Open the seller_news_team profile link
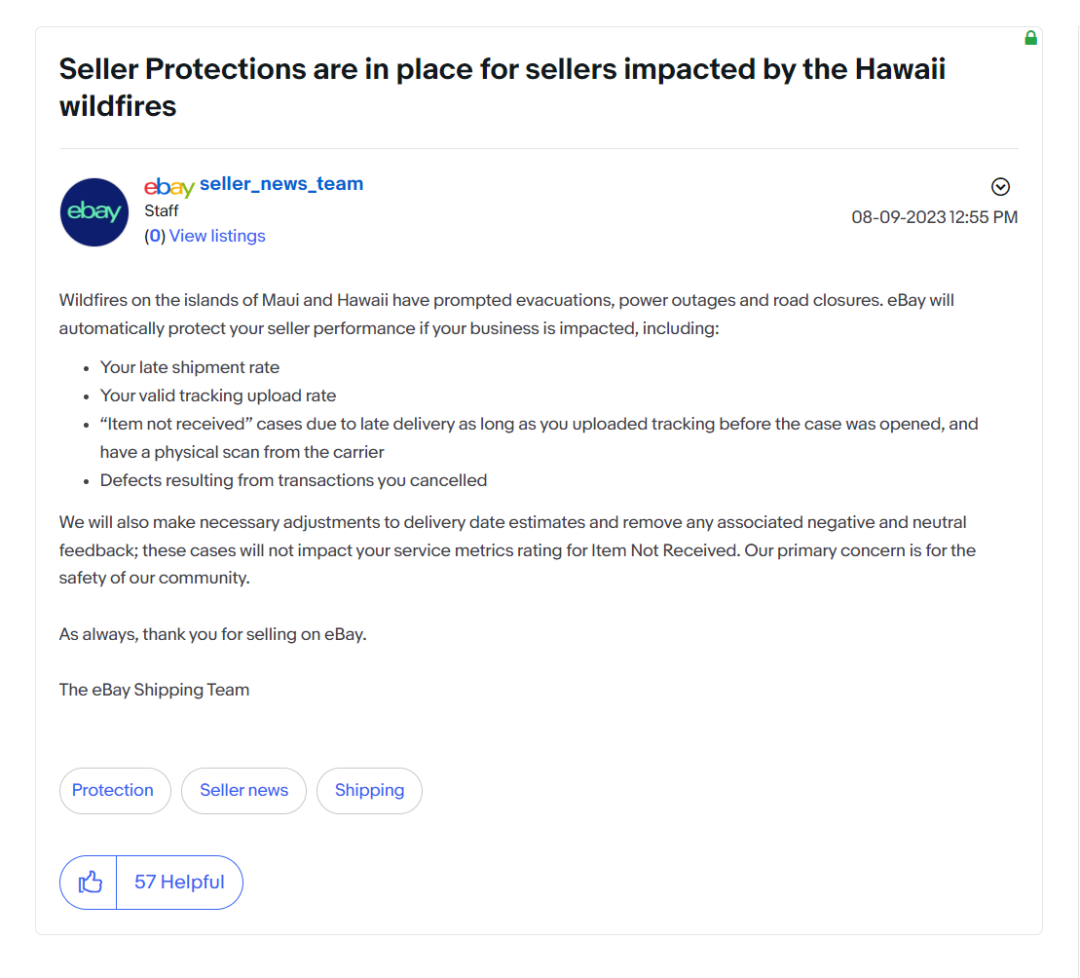Image resolution: width=1080 pixels, height=978 pixels. [281, 184]
